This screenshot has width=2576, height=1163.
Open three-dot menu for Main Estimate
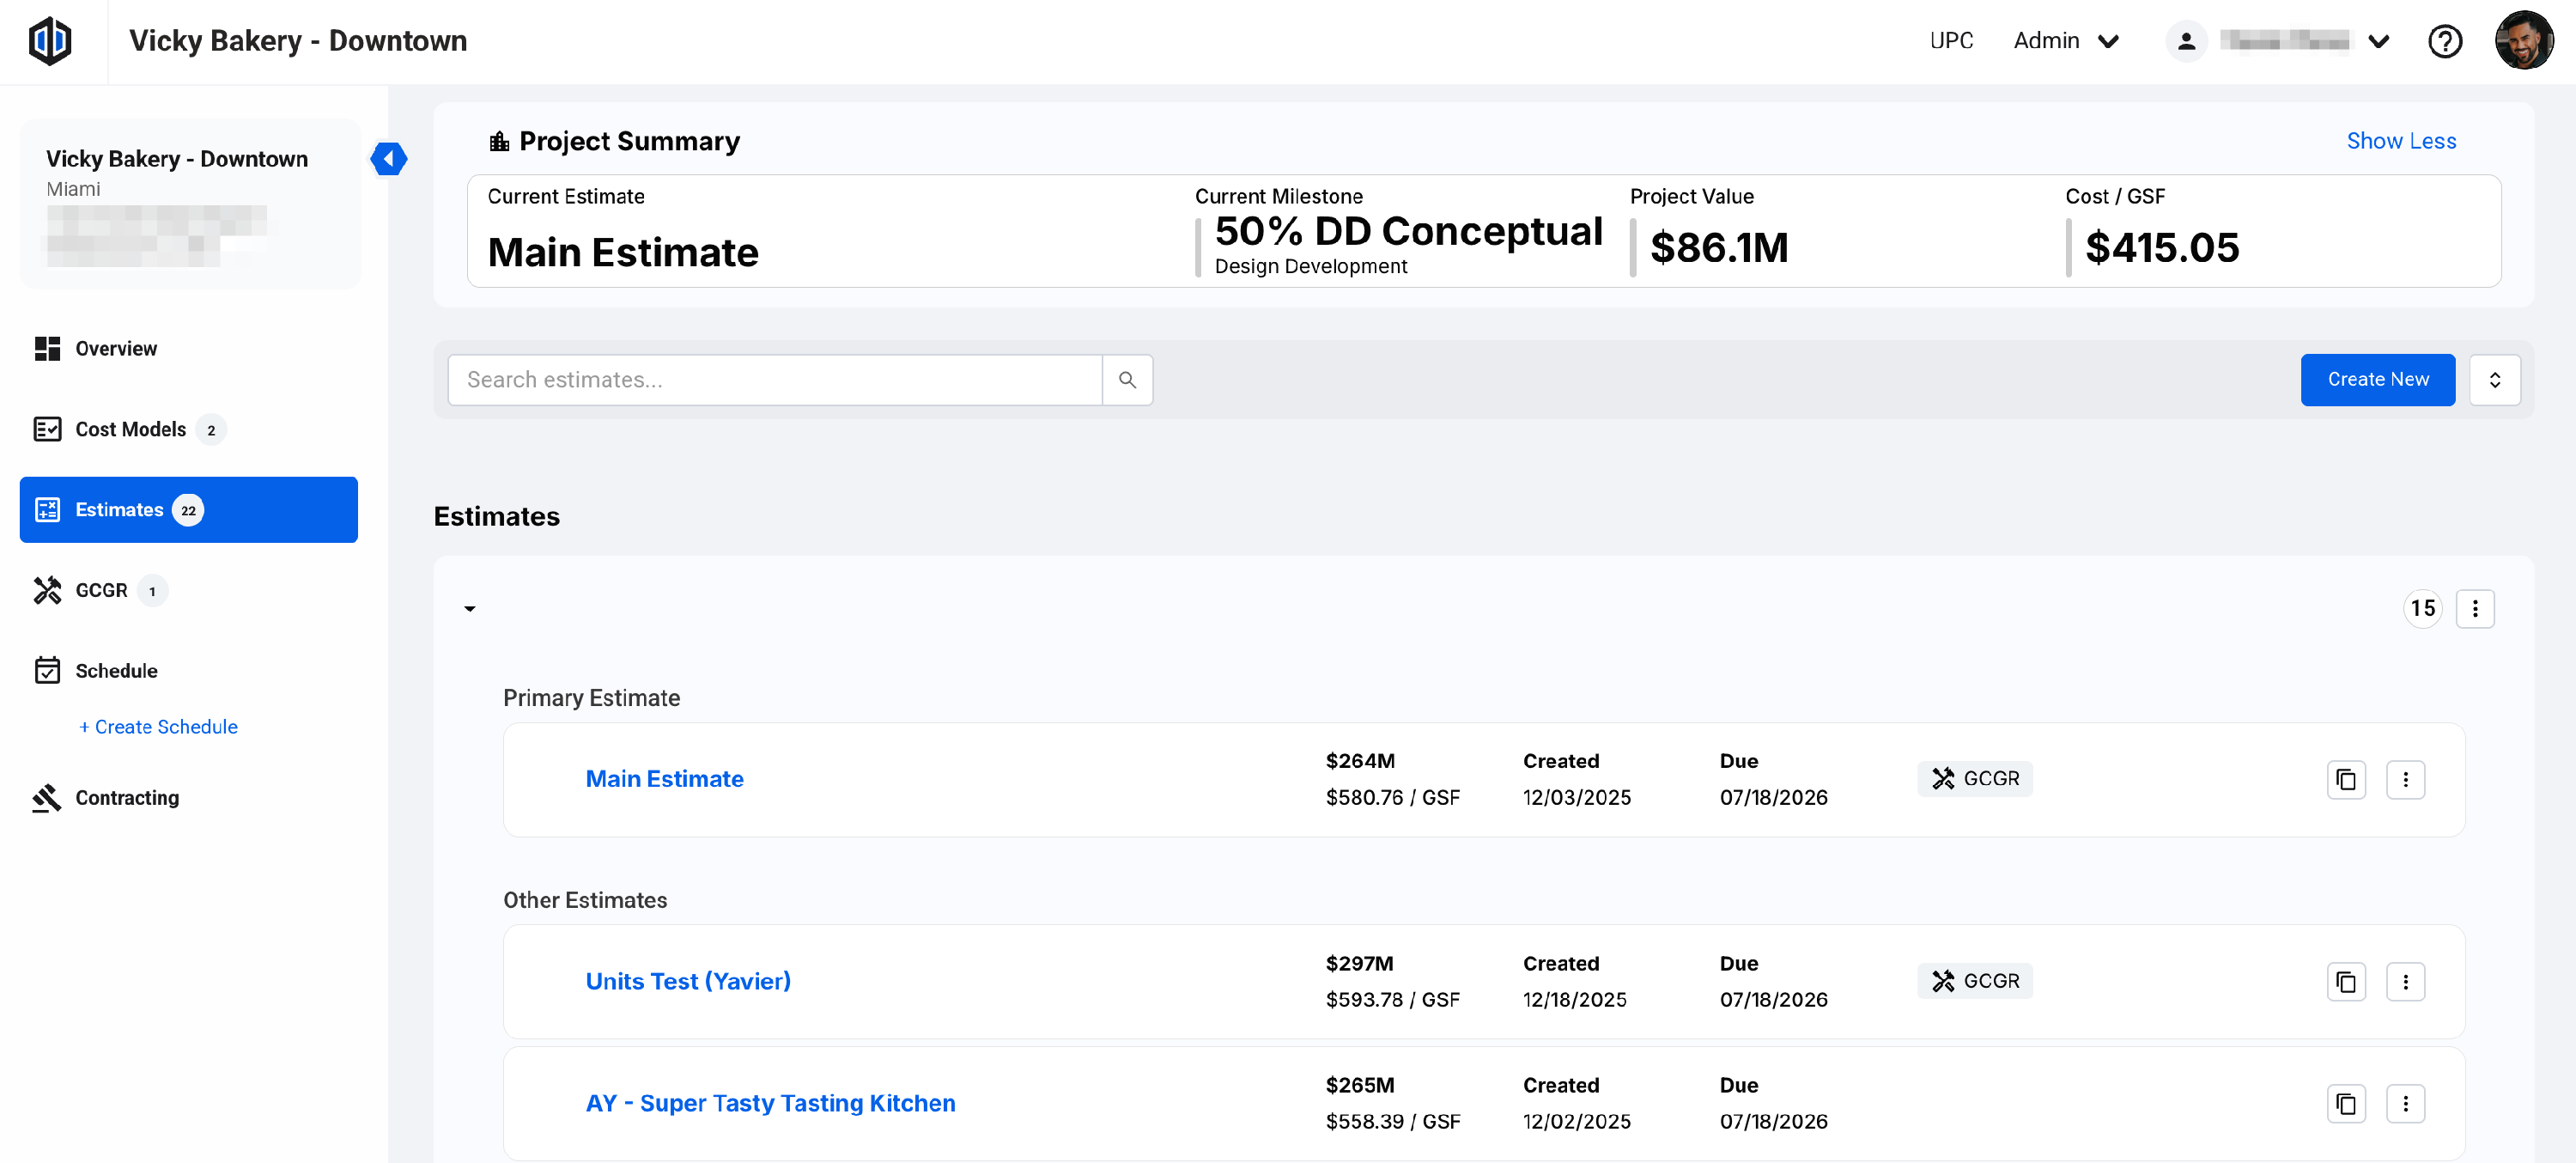(2405, 779)
